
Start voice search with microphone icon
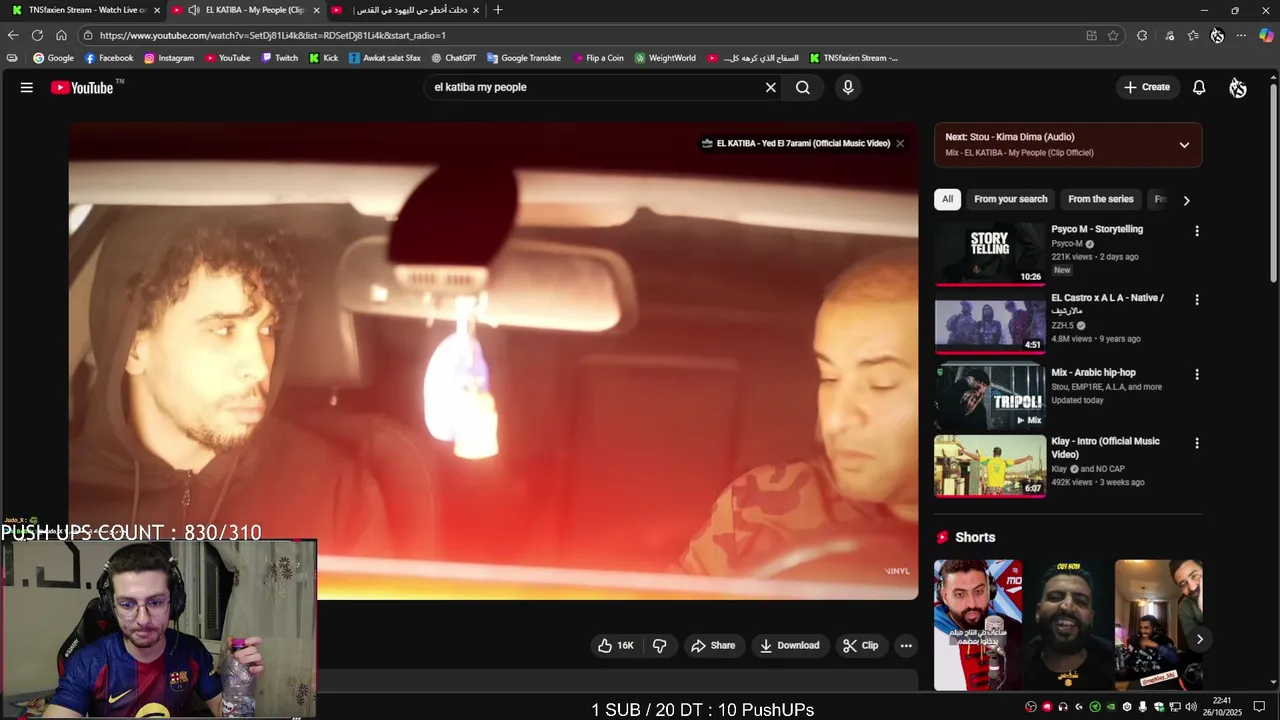coord(848,87)
